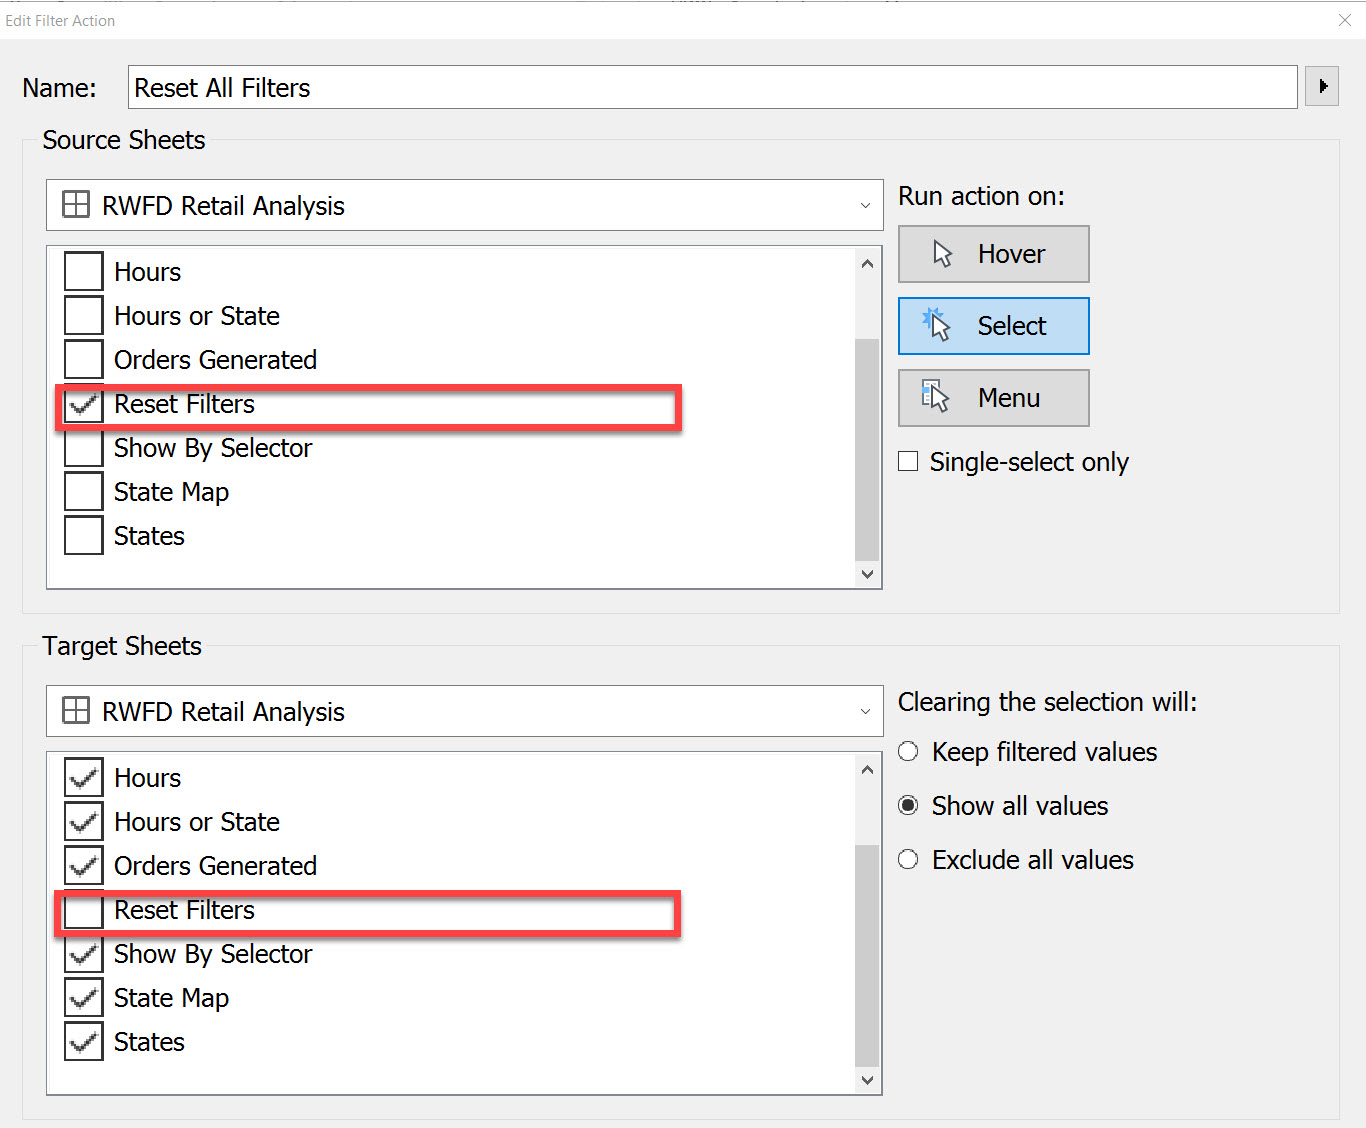Close the Edit Filter Action dialog
The height and width of the screenshot is (1128, 1366).
pos(1345,20)
